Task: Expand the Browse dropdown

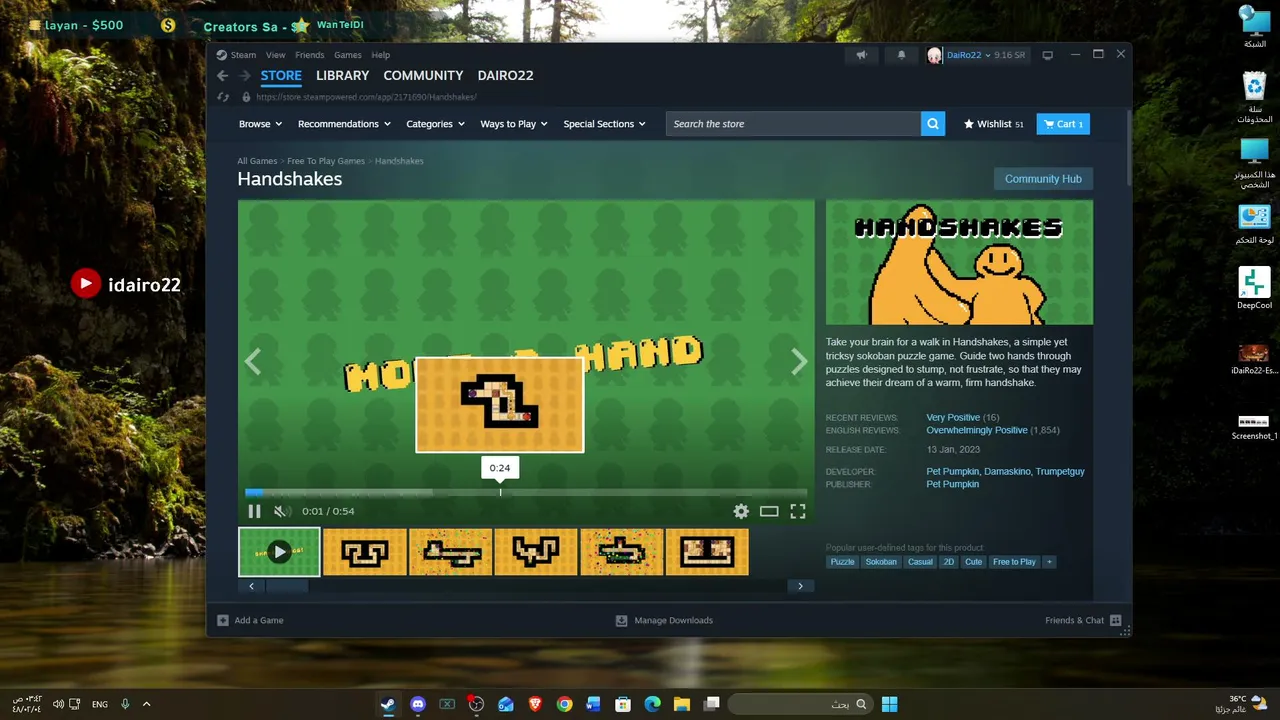Action: (x=260, y=124)
